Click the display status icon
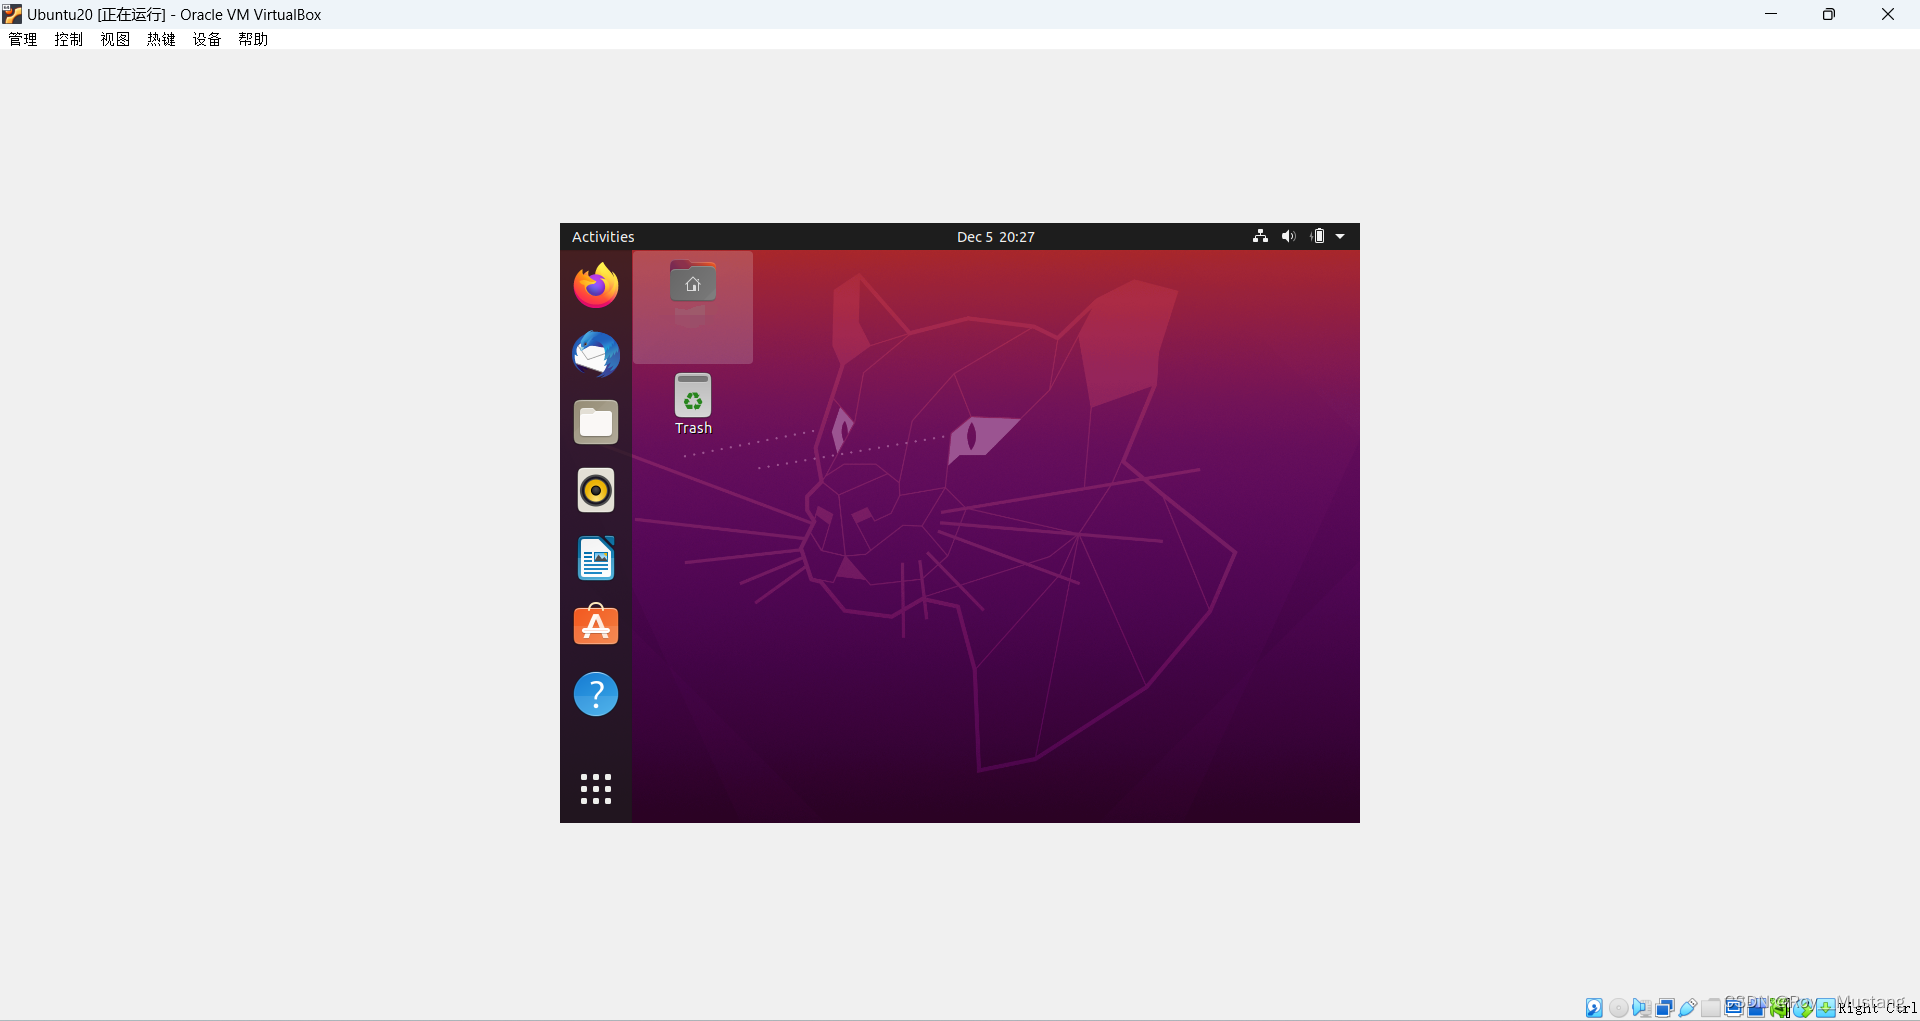The image size is (1920, 1021). (x=1734, y=1007)
